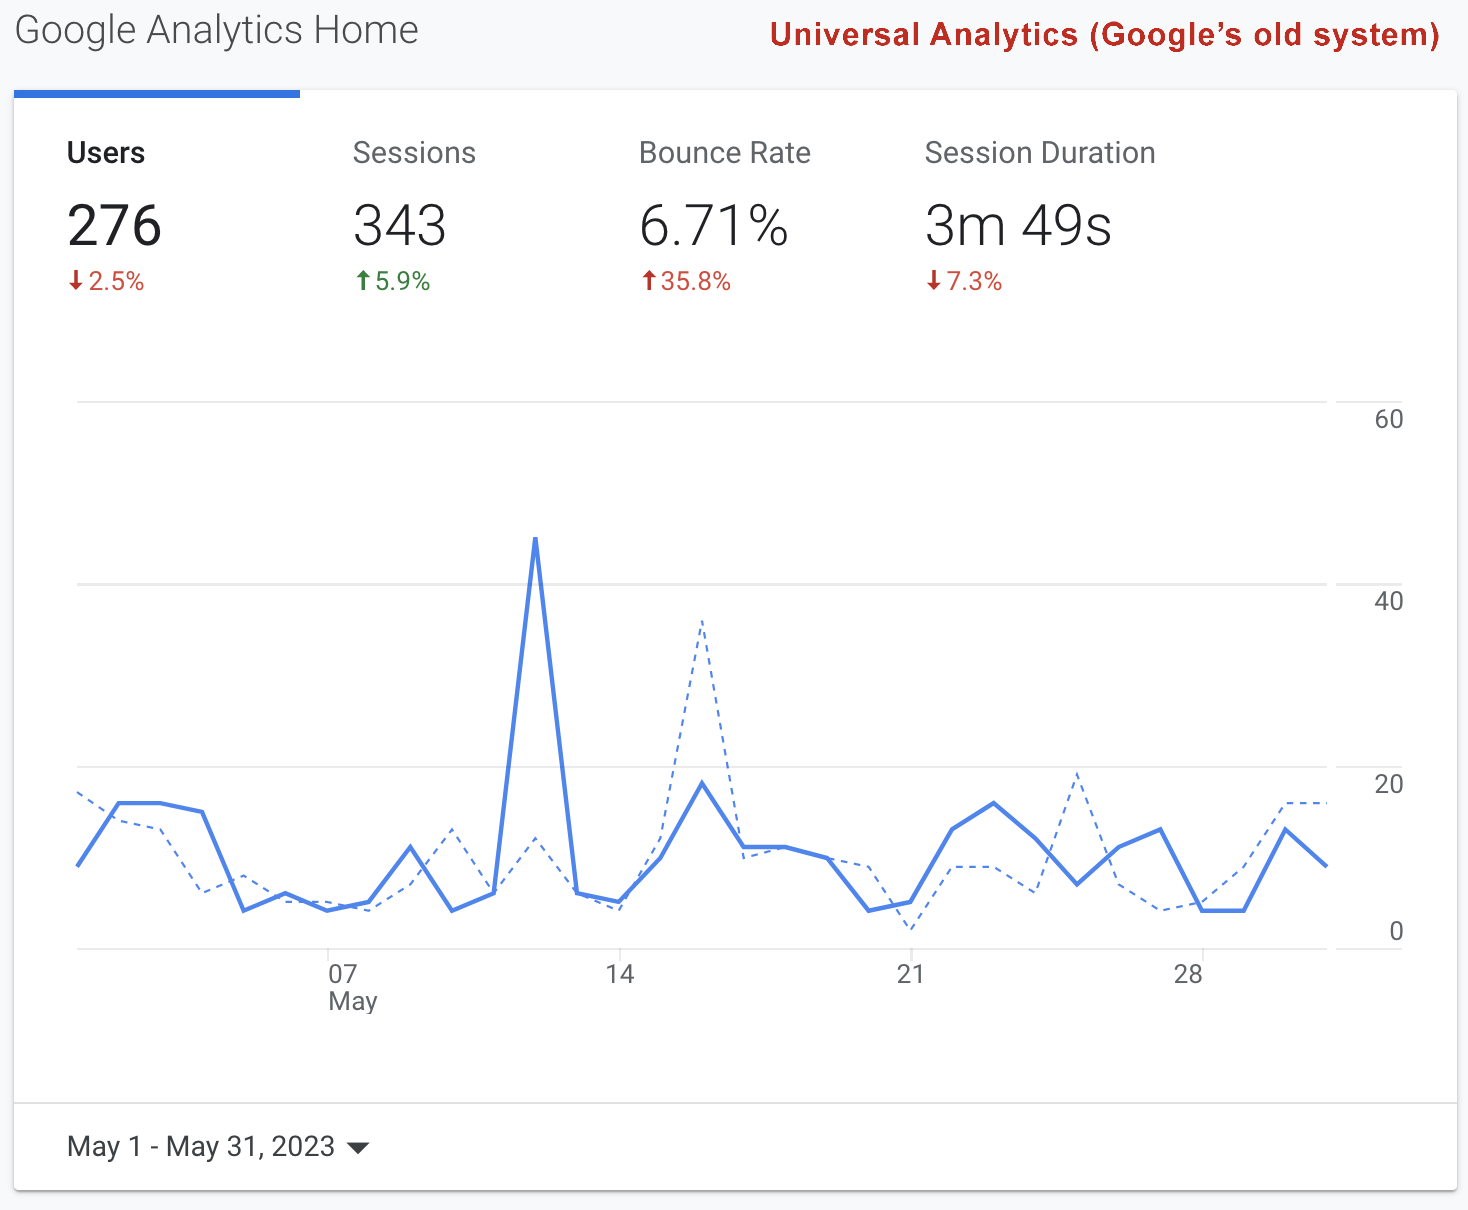The image size is (1468, 1210).
Task: Click the 5.9% change figure
Action: pos(403,282)
